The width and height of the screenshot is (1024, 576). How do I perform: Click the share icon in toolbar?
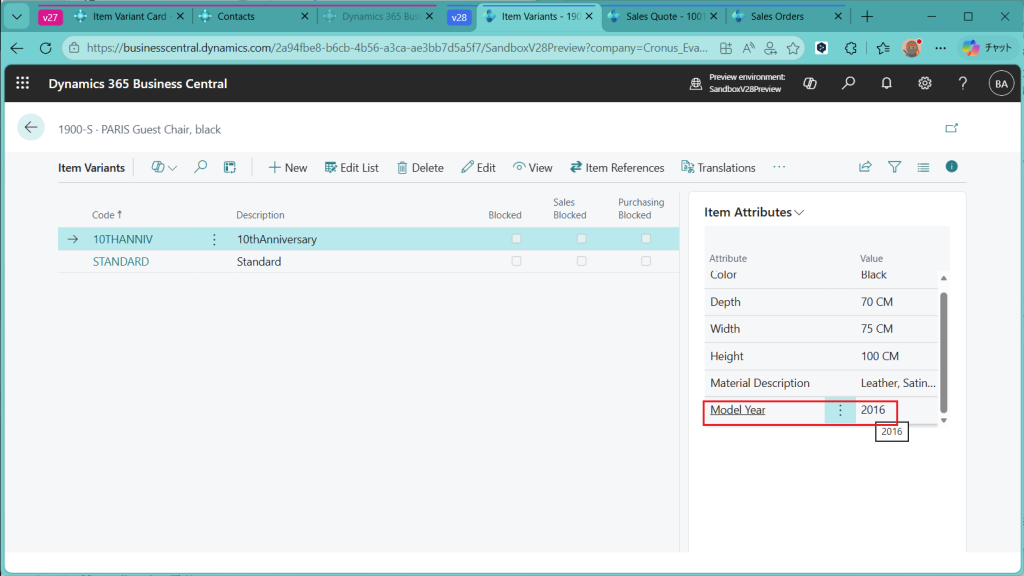(865, 167)
